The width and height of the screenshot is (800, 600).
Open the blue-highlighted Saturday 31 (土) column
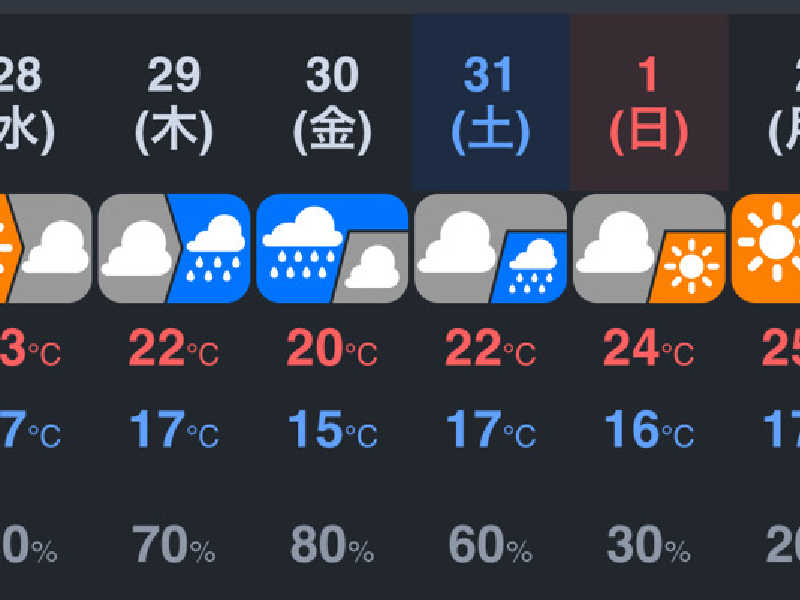tap(491, 102)
